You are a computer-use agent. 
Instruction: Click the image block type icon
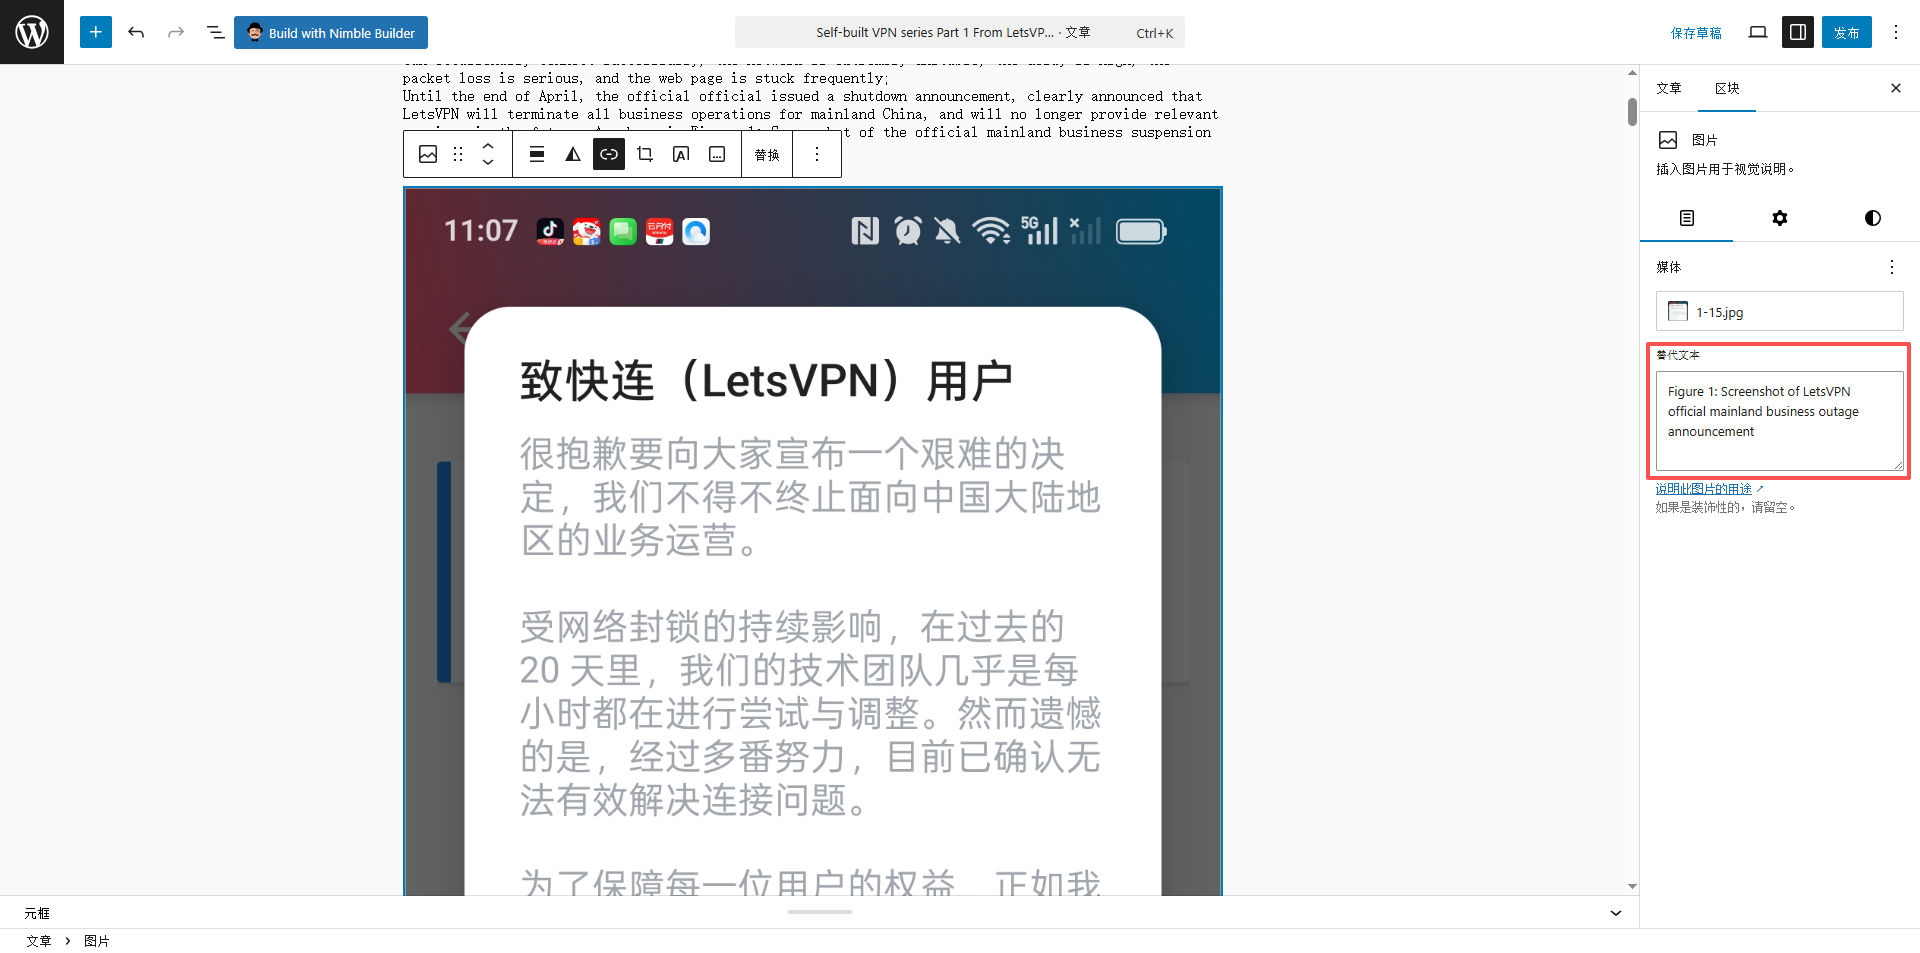click(428, 154)
